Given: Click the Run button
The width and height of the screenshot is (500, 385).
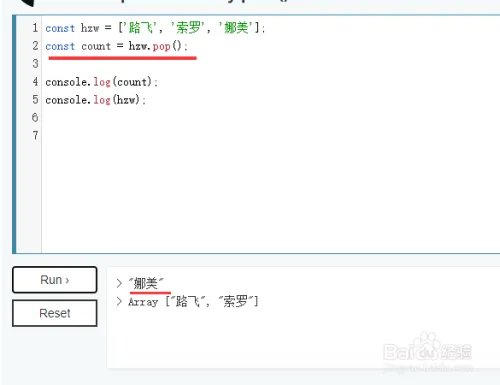Looking at the screenshot, I should point(55,280).
